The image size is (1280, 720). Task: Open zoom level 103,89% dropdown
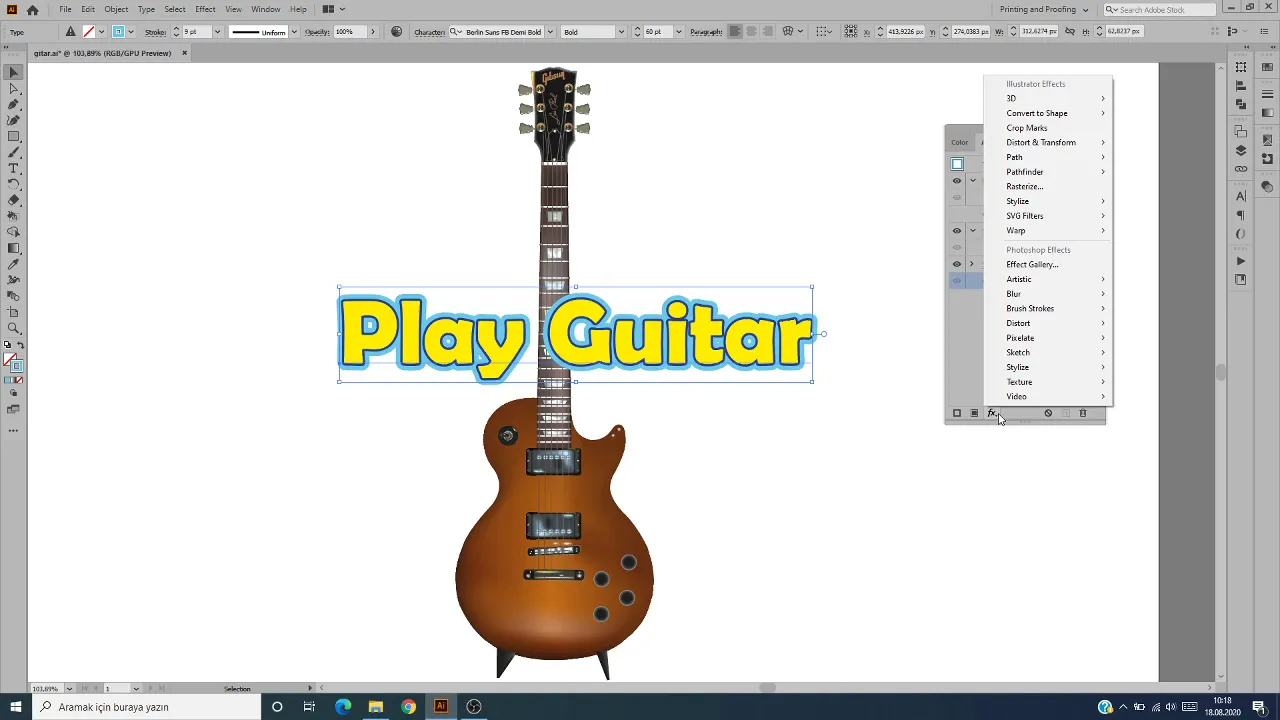click(69, 689)
